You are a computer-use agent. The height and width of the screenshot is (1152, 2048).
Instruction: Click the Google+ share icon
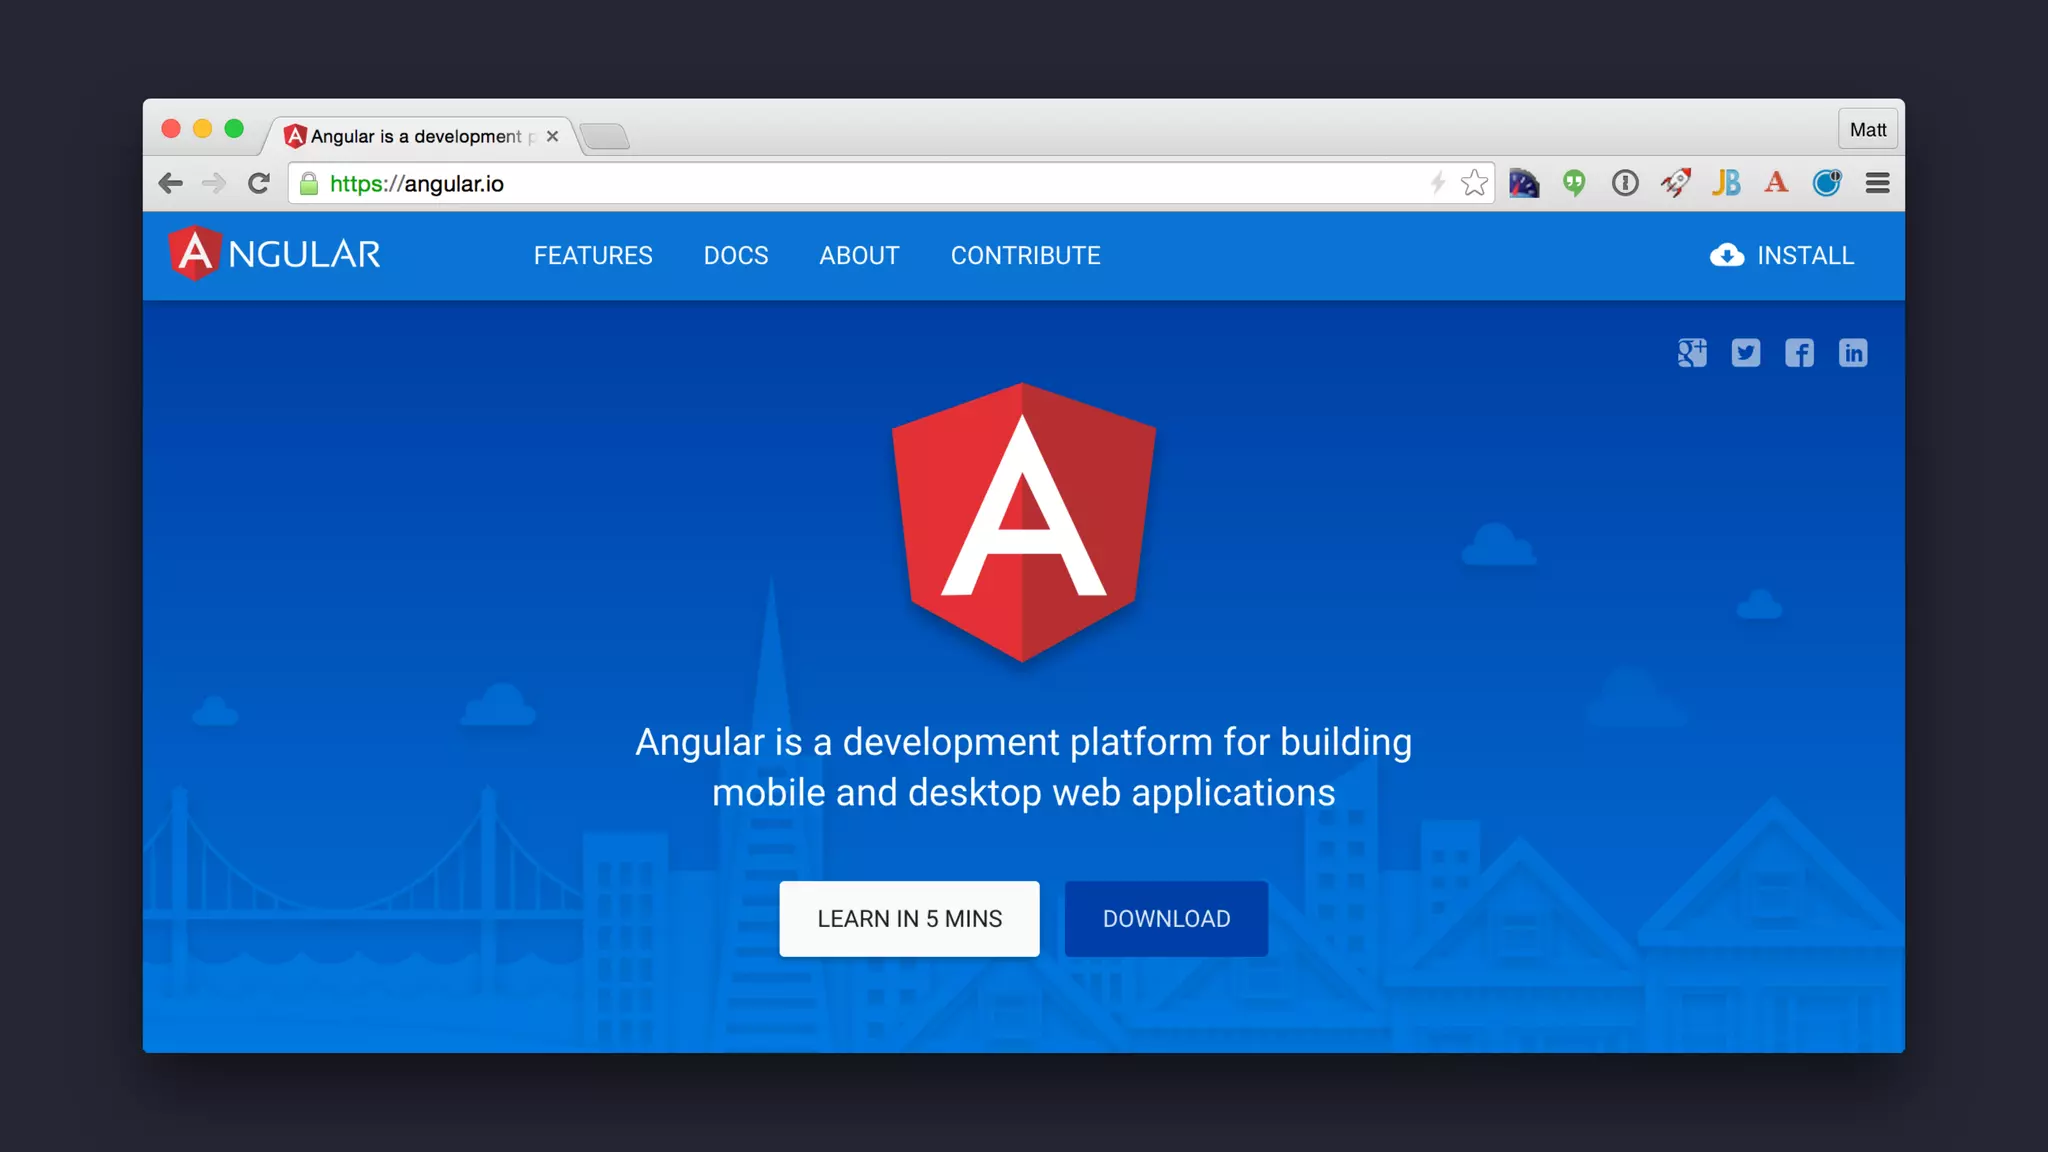click(1692, 353)
